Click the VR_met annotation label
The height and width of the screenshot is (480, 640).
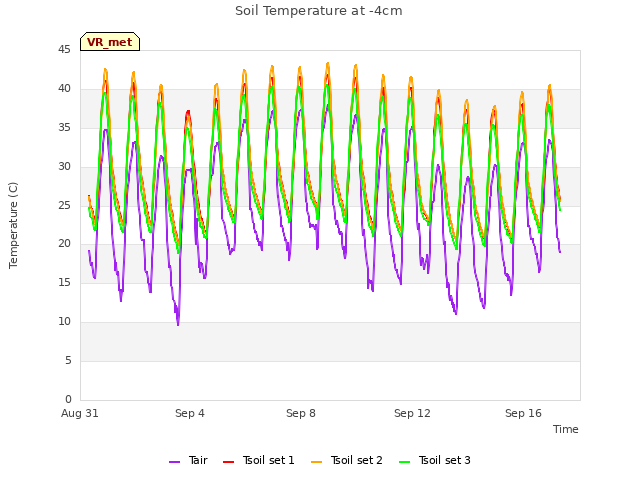[110, 42]
